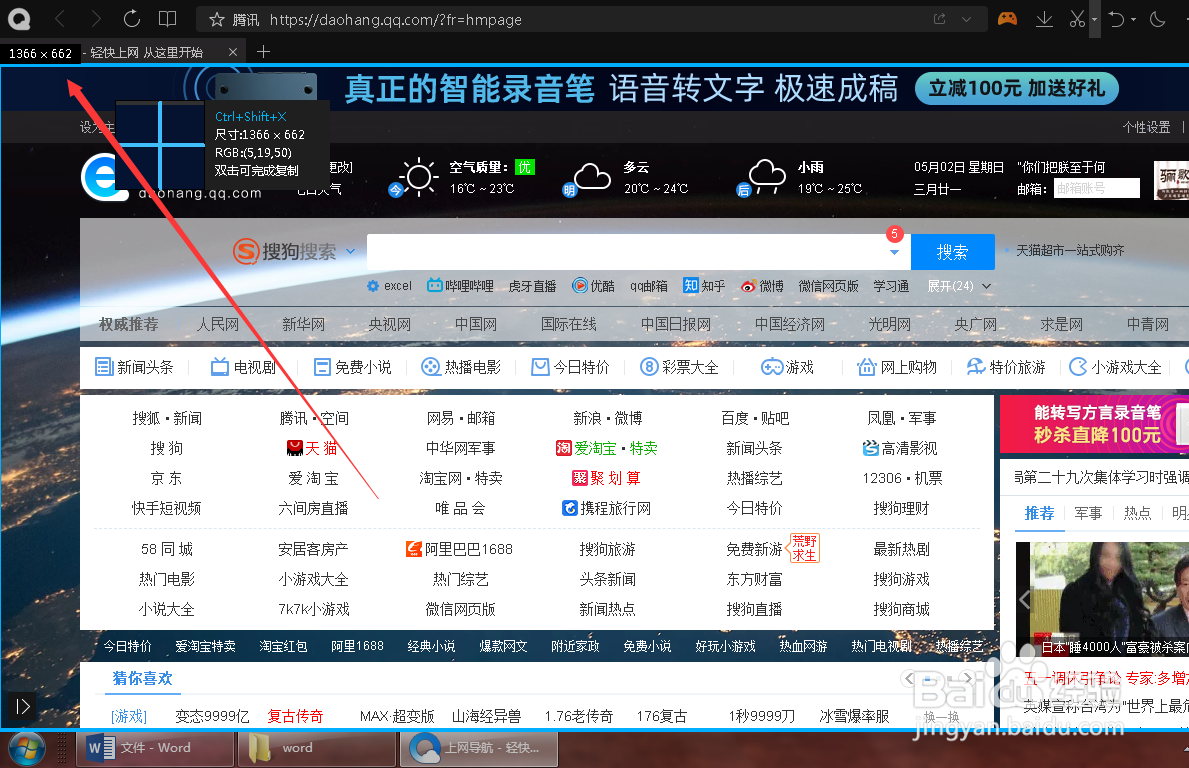Open the scissors tool dropdown arrow
This screenshot has width=1189, height=768.
click(x=1094, y=19)
